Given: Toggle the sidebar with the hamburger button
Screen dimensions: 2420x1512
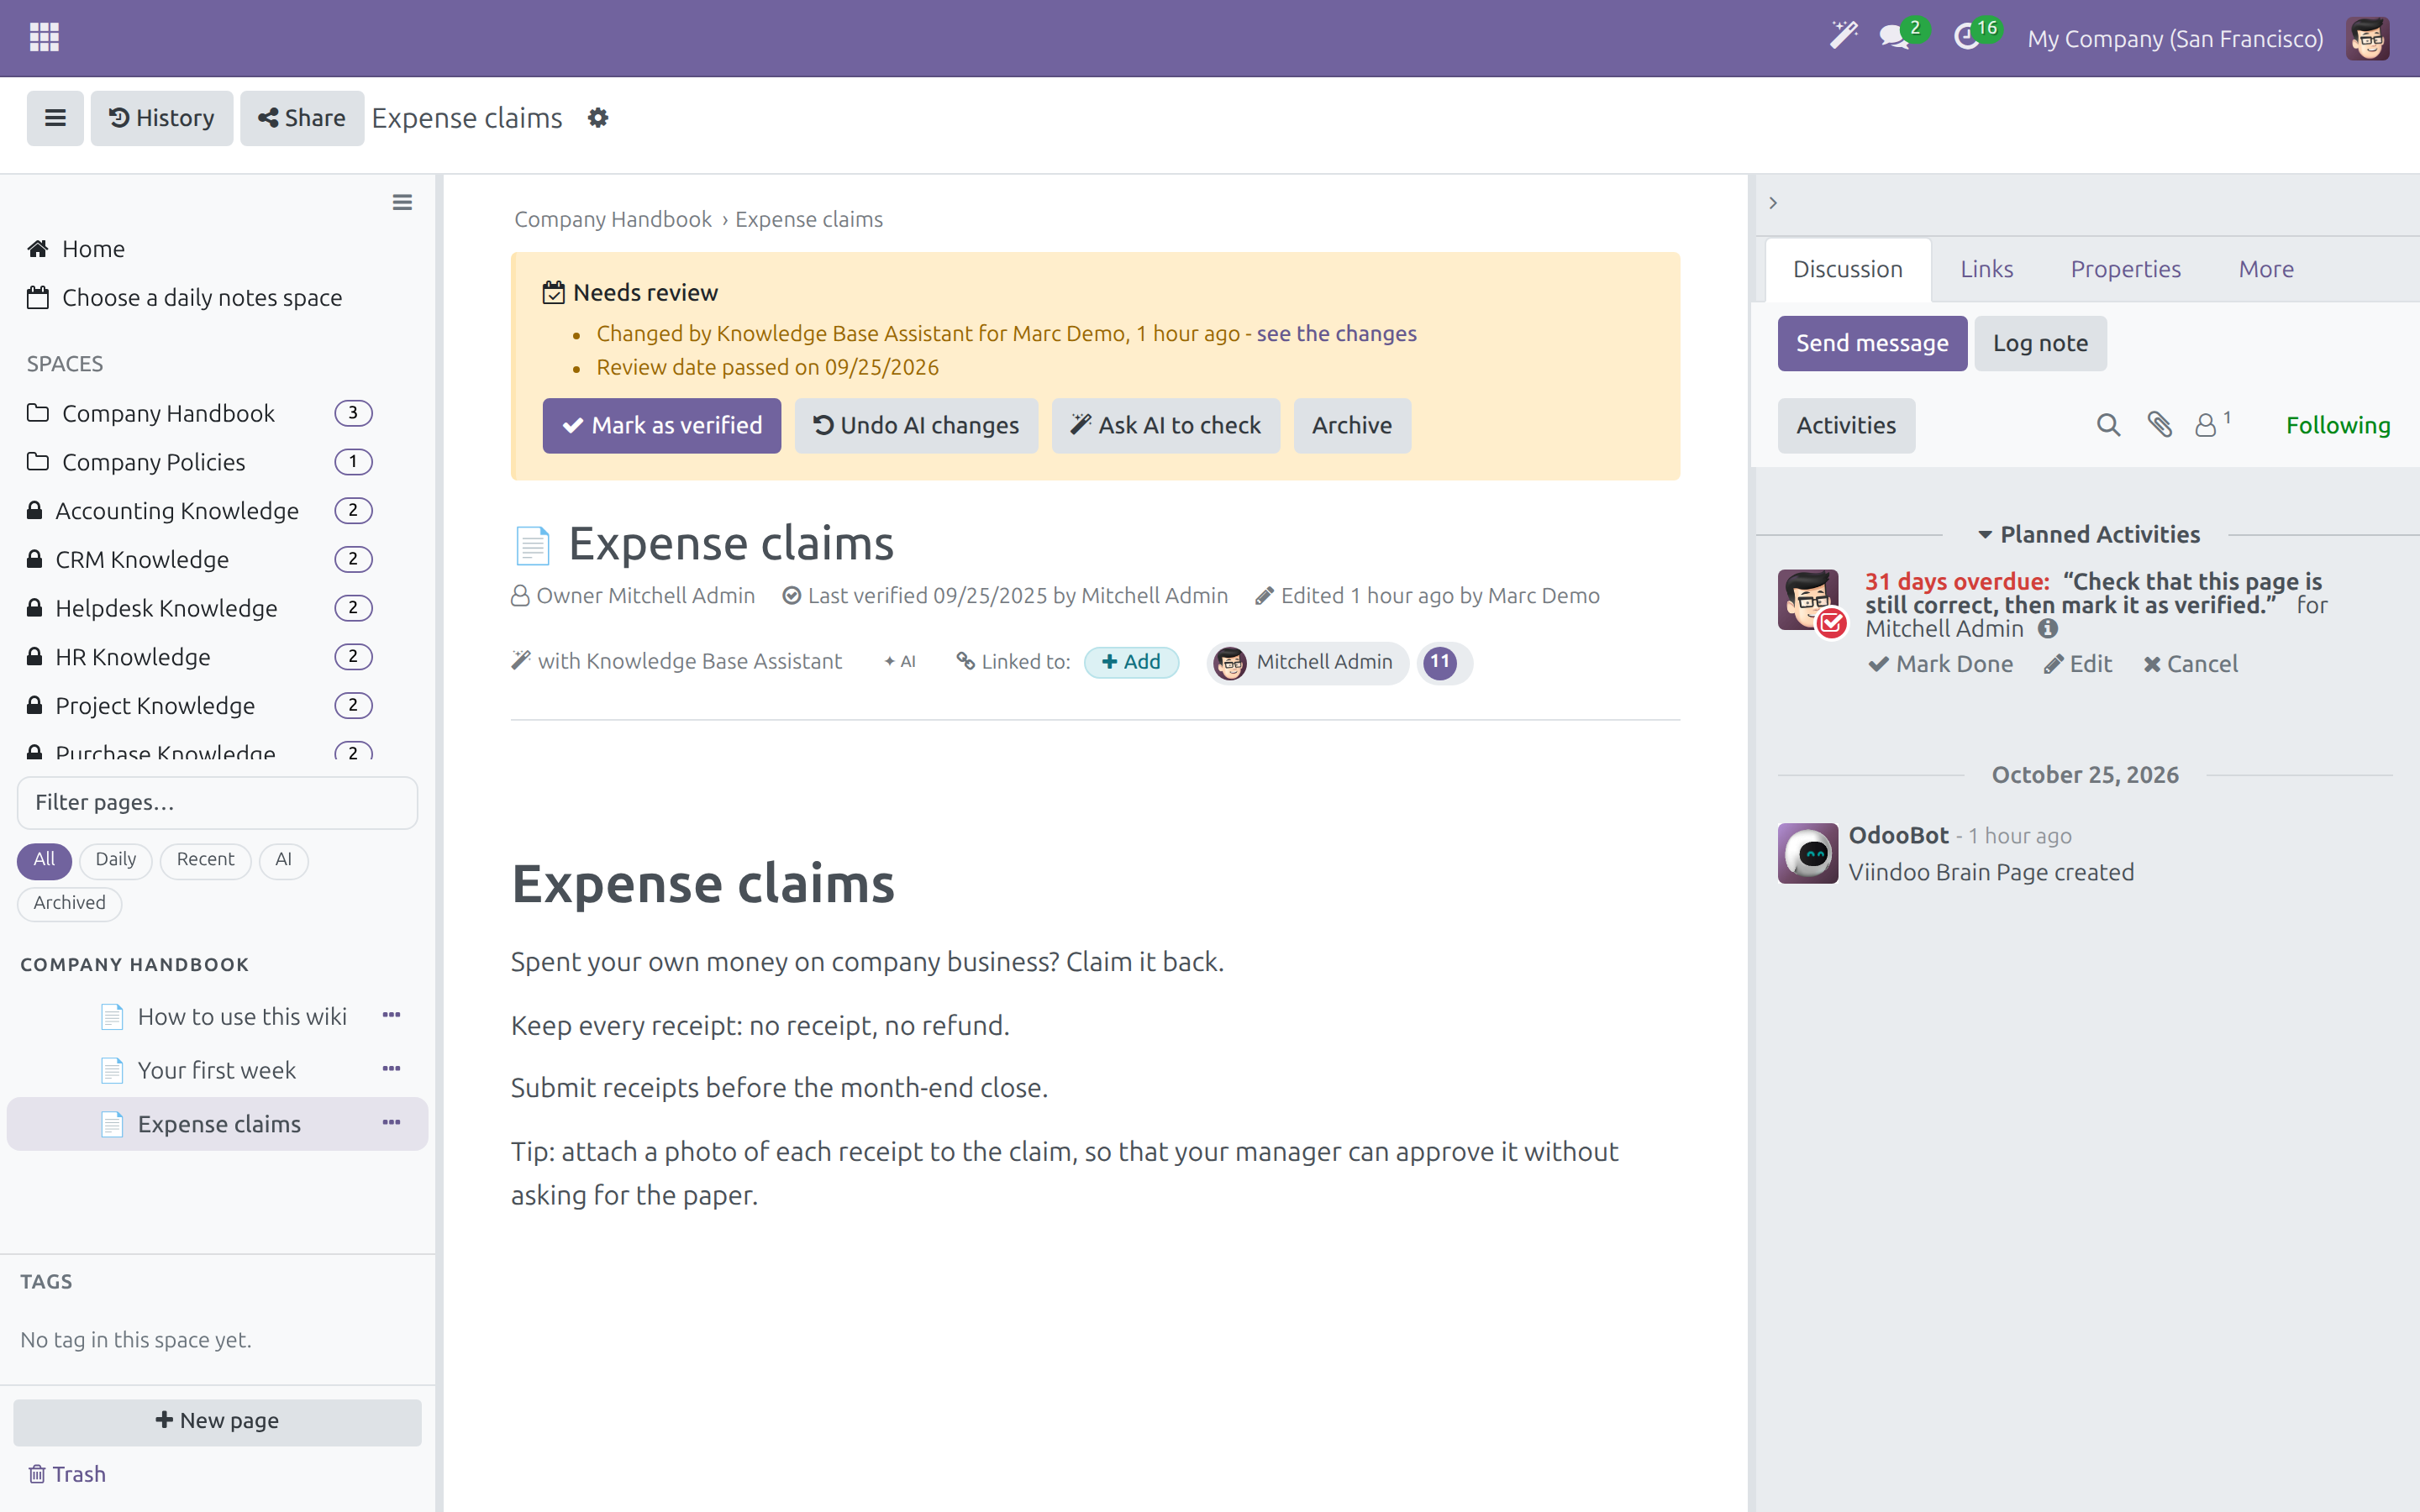Looking at the screenshot, I should coord(55,118).
